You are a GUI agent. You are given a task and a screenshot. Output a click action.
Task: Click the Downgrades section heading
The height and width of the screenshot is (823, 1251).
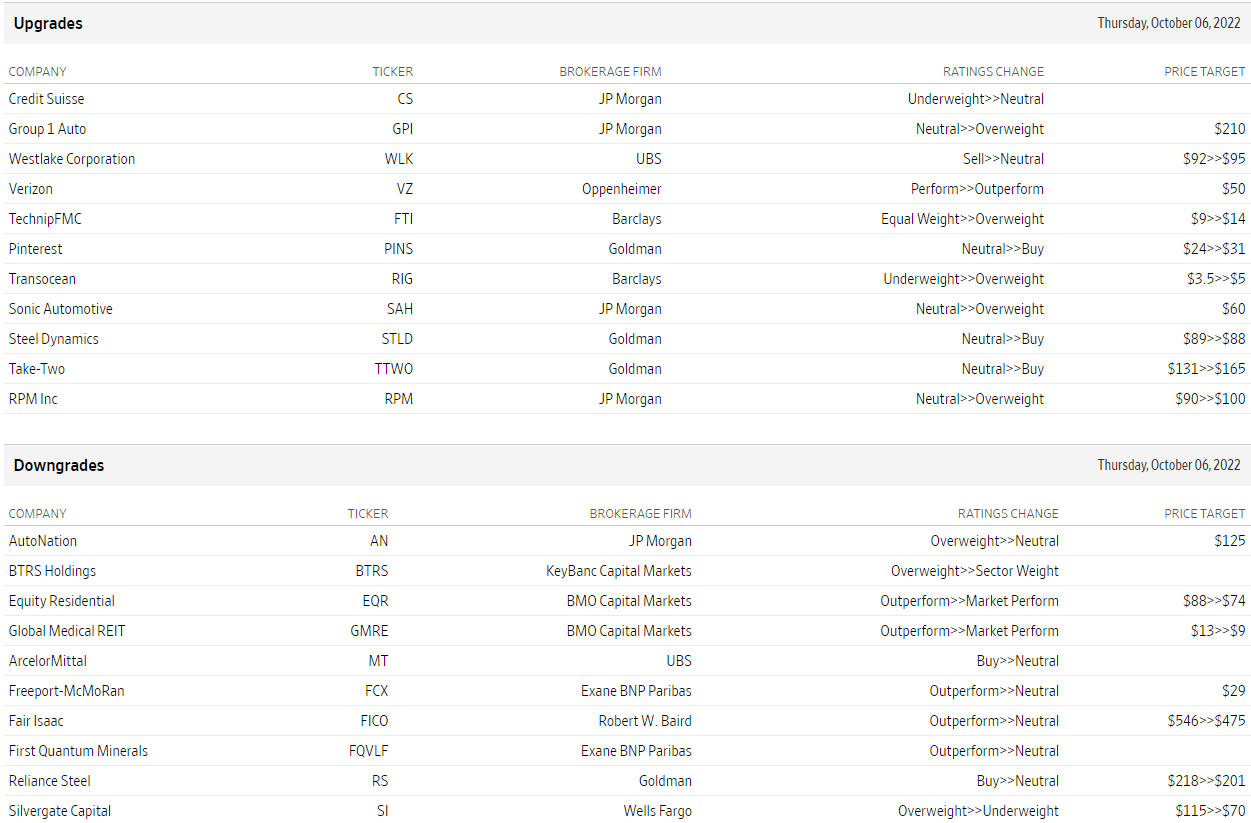59,465
